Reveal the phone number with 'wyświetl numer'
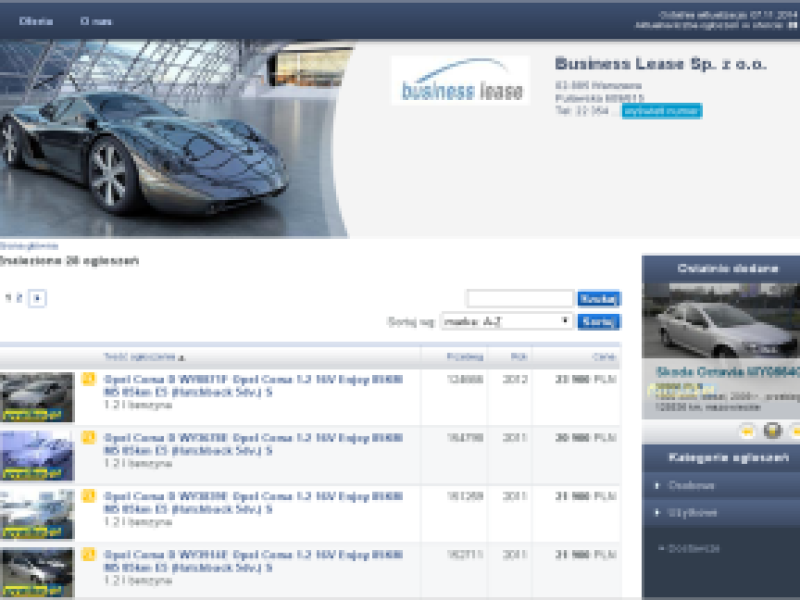The width and height of the screenshot is (800, 600). coord(661,111)
